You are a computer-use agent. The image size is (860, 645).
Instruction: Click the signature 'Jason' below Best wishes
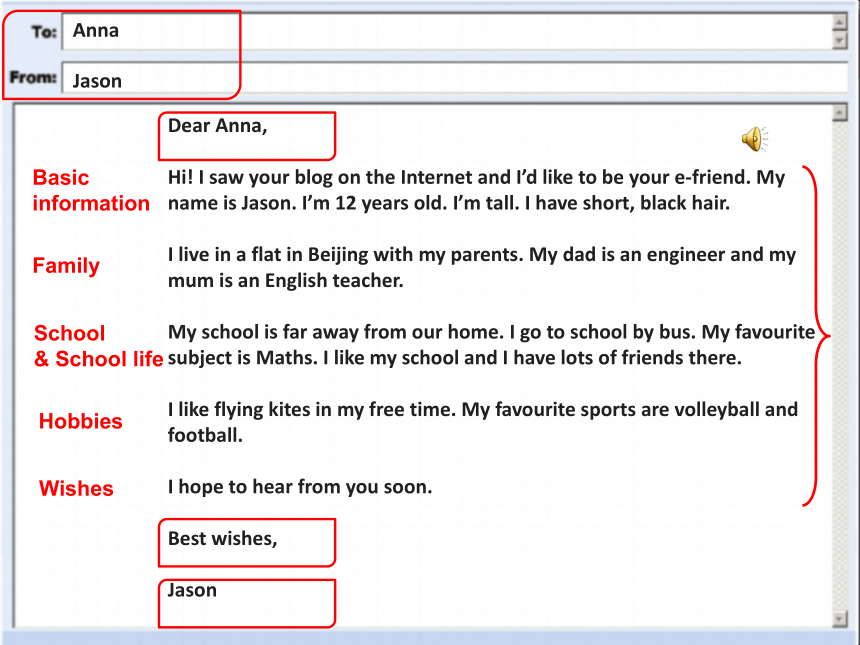tap(192, 590)
